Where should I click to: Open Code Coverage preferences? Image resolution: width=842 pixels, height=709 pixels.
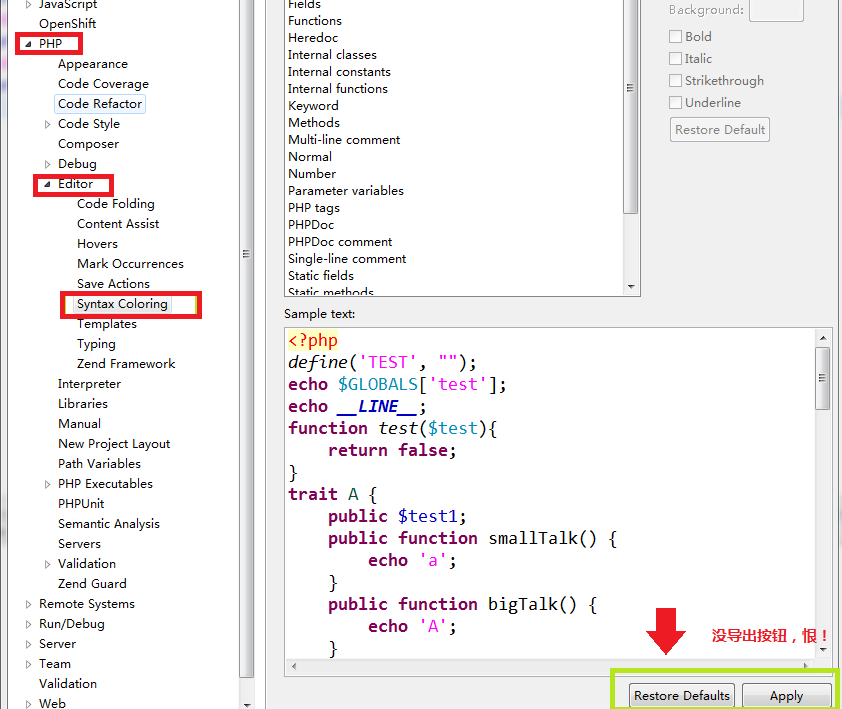103,84
